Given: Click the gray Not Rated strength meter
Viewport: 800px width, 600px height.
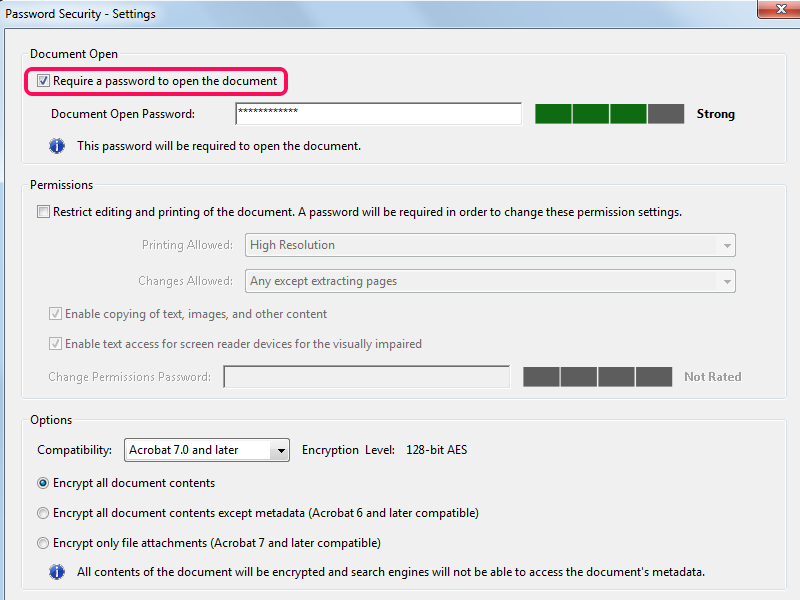Looking at the screenshot, I should (597, 377).
